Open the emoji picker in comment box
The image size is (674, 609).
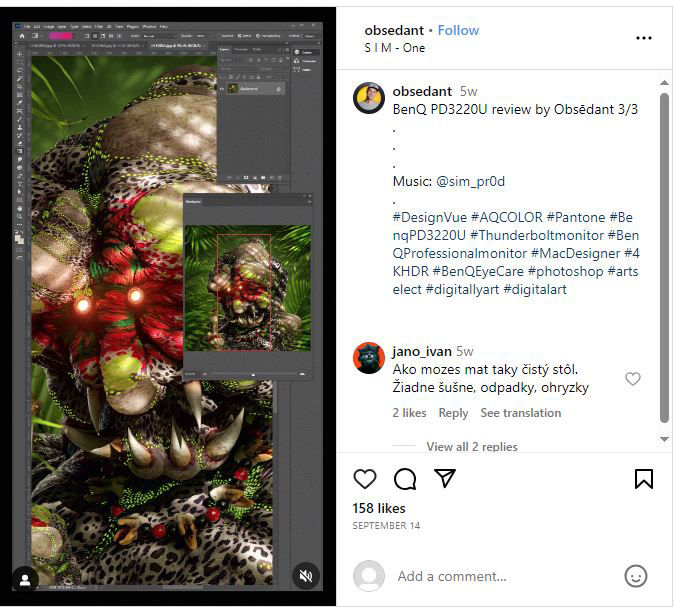636,576
